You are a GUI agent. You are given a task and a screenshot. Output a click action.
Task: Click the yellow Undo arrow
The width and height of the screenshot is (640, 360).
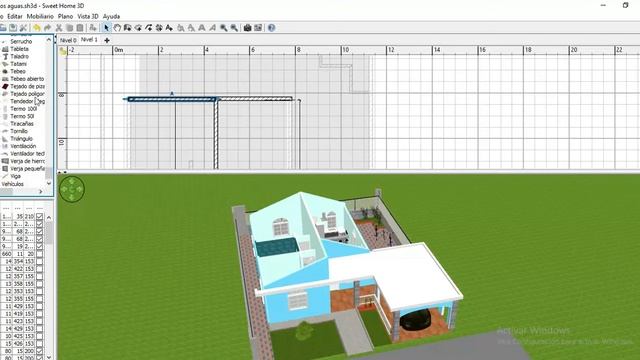click(37, 28)
